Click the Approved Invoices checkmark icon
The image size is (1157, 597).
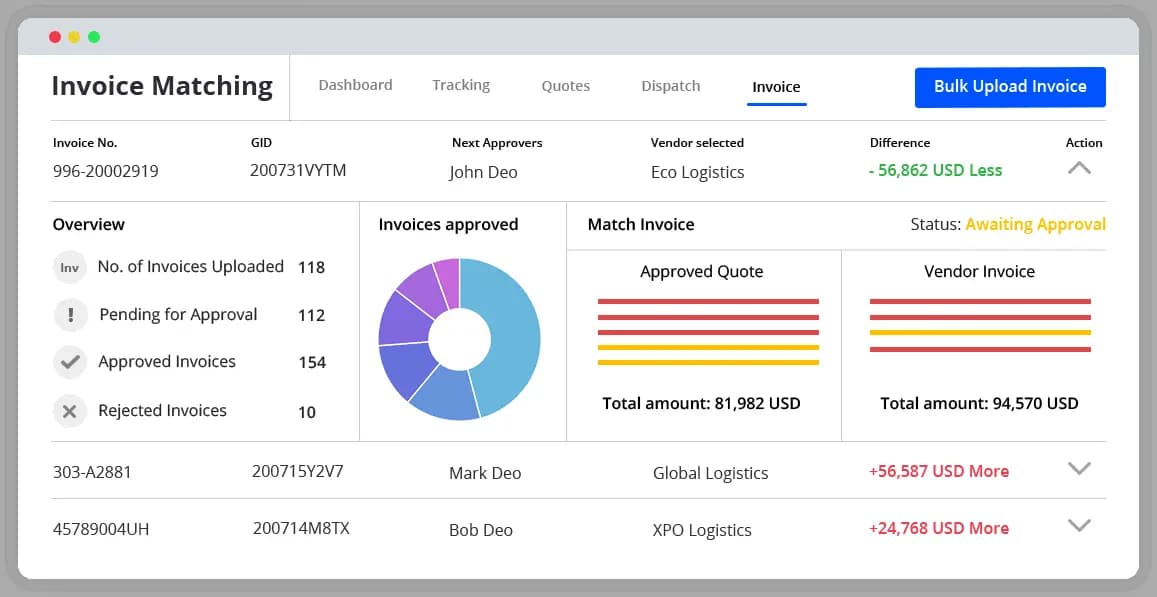(x=68, y=362)
